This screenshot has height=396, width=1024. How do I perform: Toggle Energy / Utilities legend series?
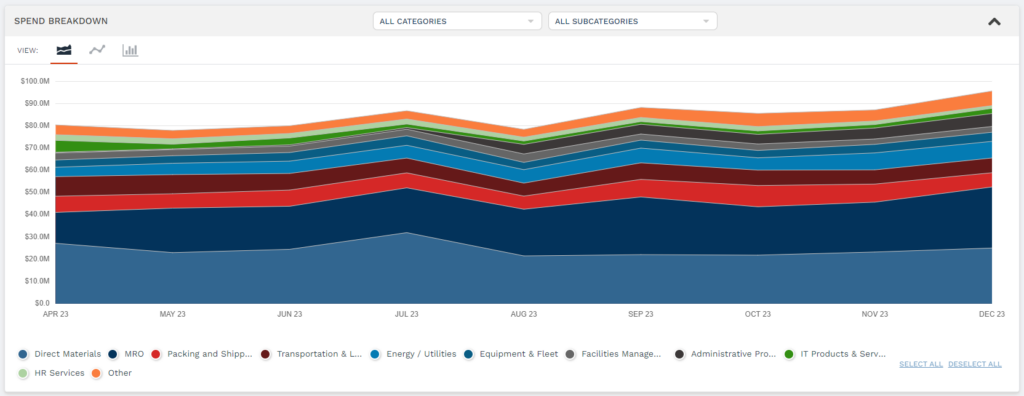tap(413, 354)
